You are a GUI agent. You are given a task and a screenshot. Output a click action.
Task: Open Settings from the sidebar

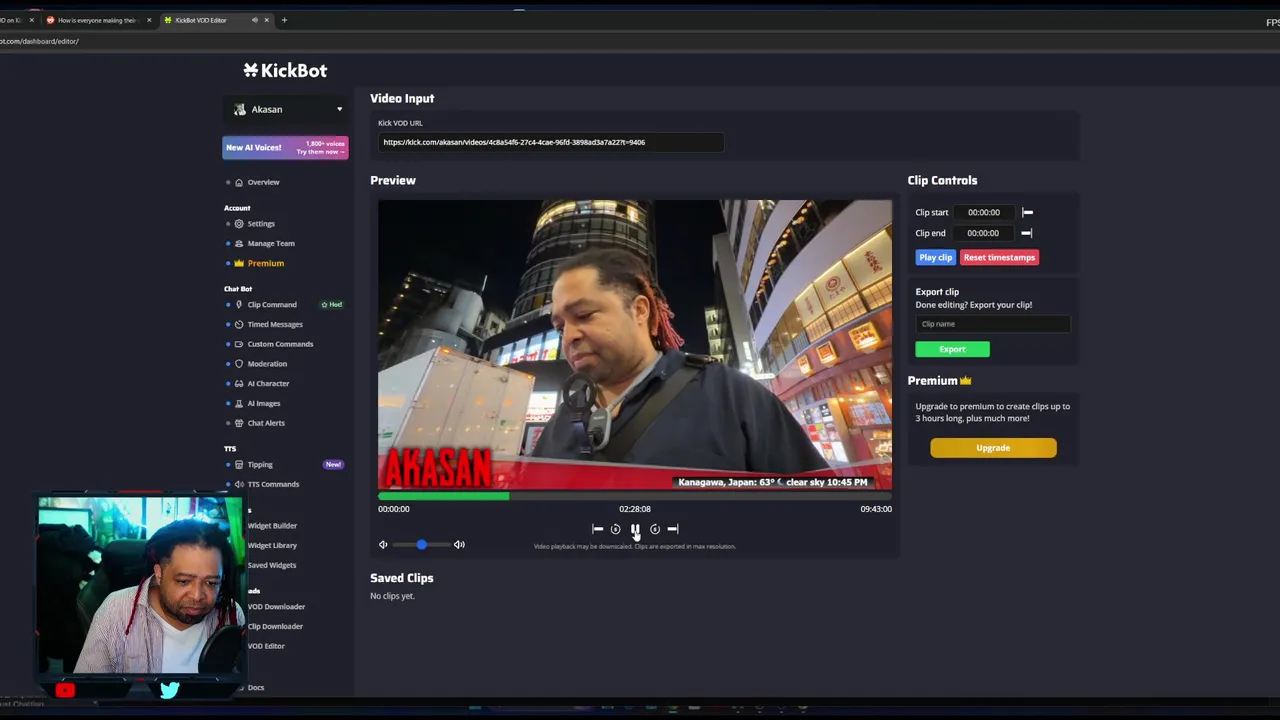pos(261,224)
